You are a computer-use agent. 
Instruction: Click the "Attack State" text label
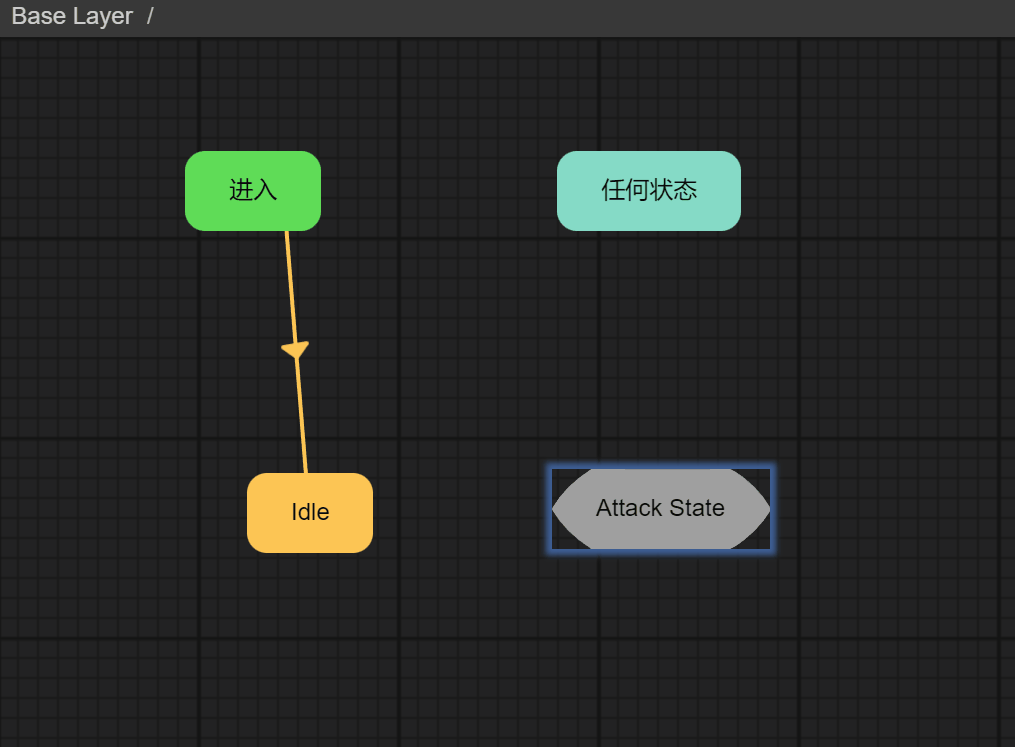(660, 508)
